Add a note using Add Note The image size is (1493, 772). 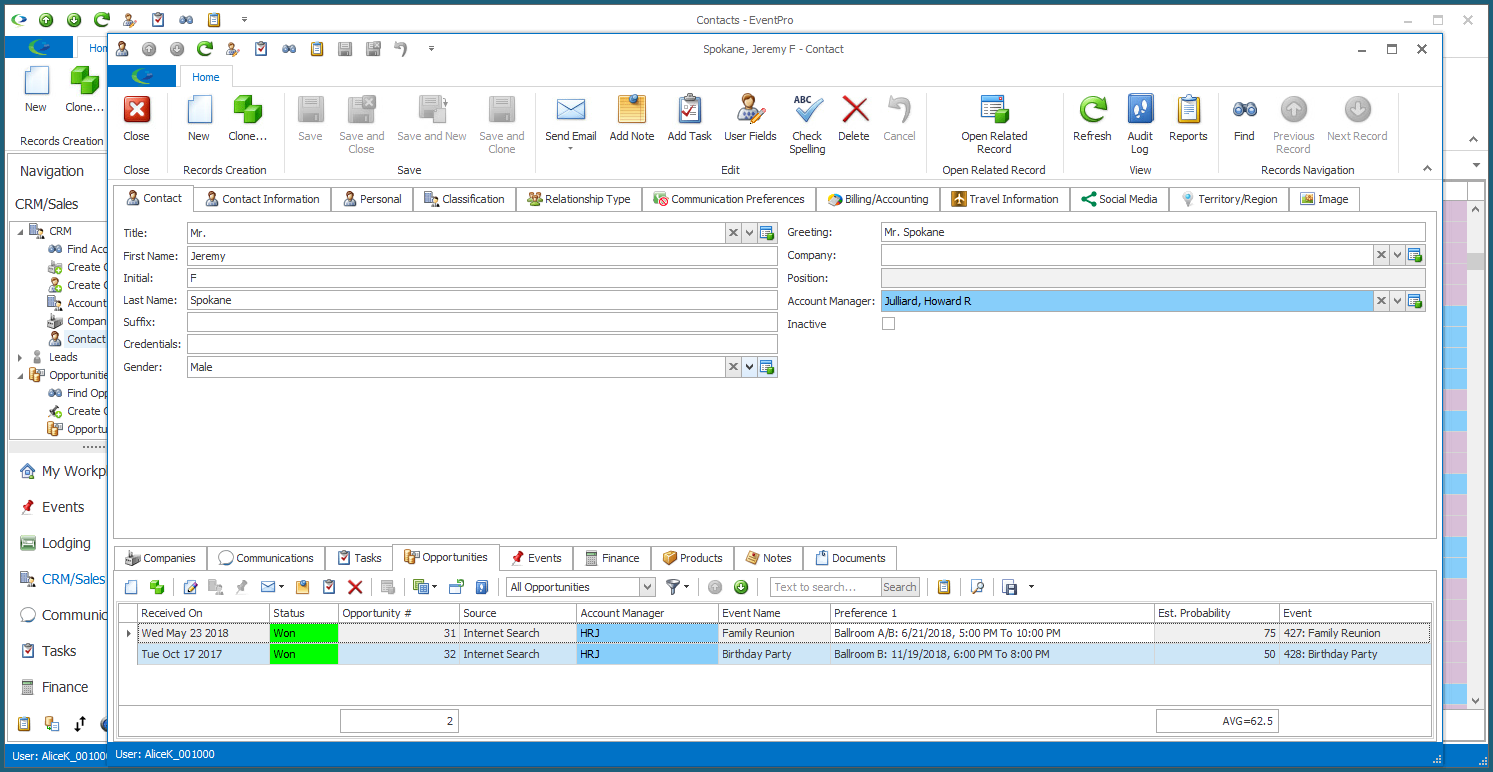point(632,119)
